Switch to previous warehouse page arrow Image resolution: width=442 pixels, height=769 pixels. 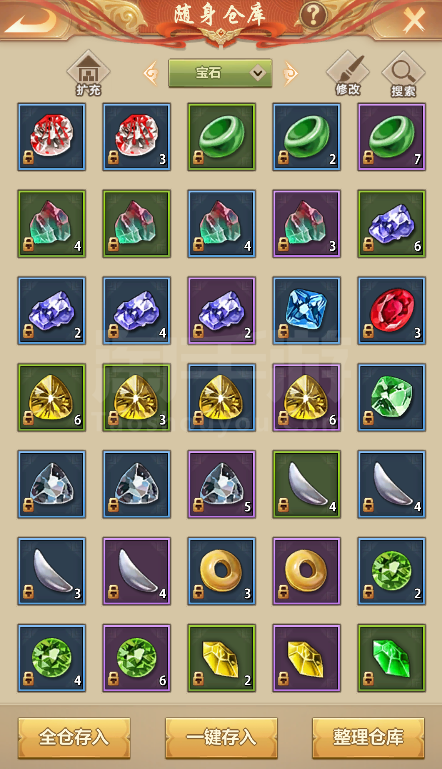click(x=151, y=74)
